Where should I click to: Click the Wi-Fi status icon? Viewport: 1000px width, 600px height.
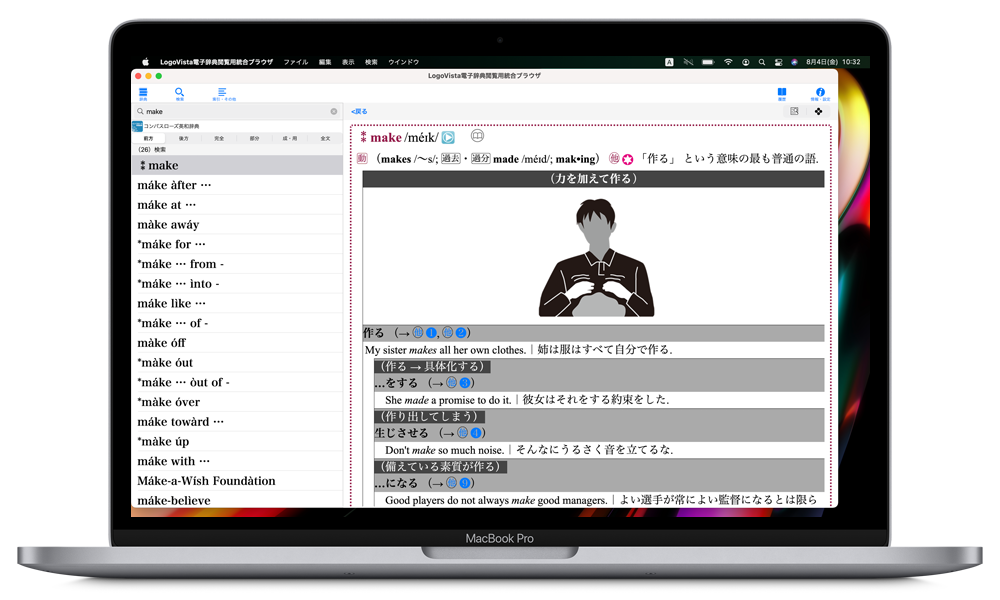(x=728, y=62)
